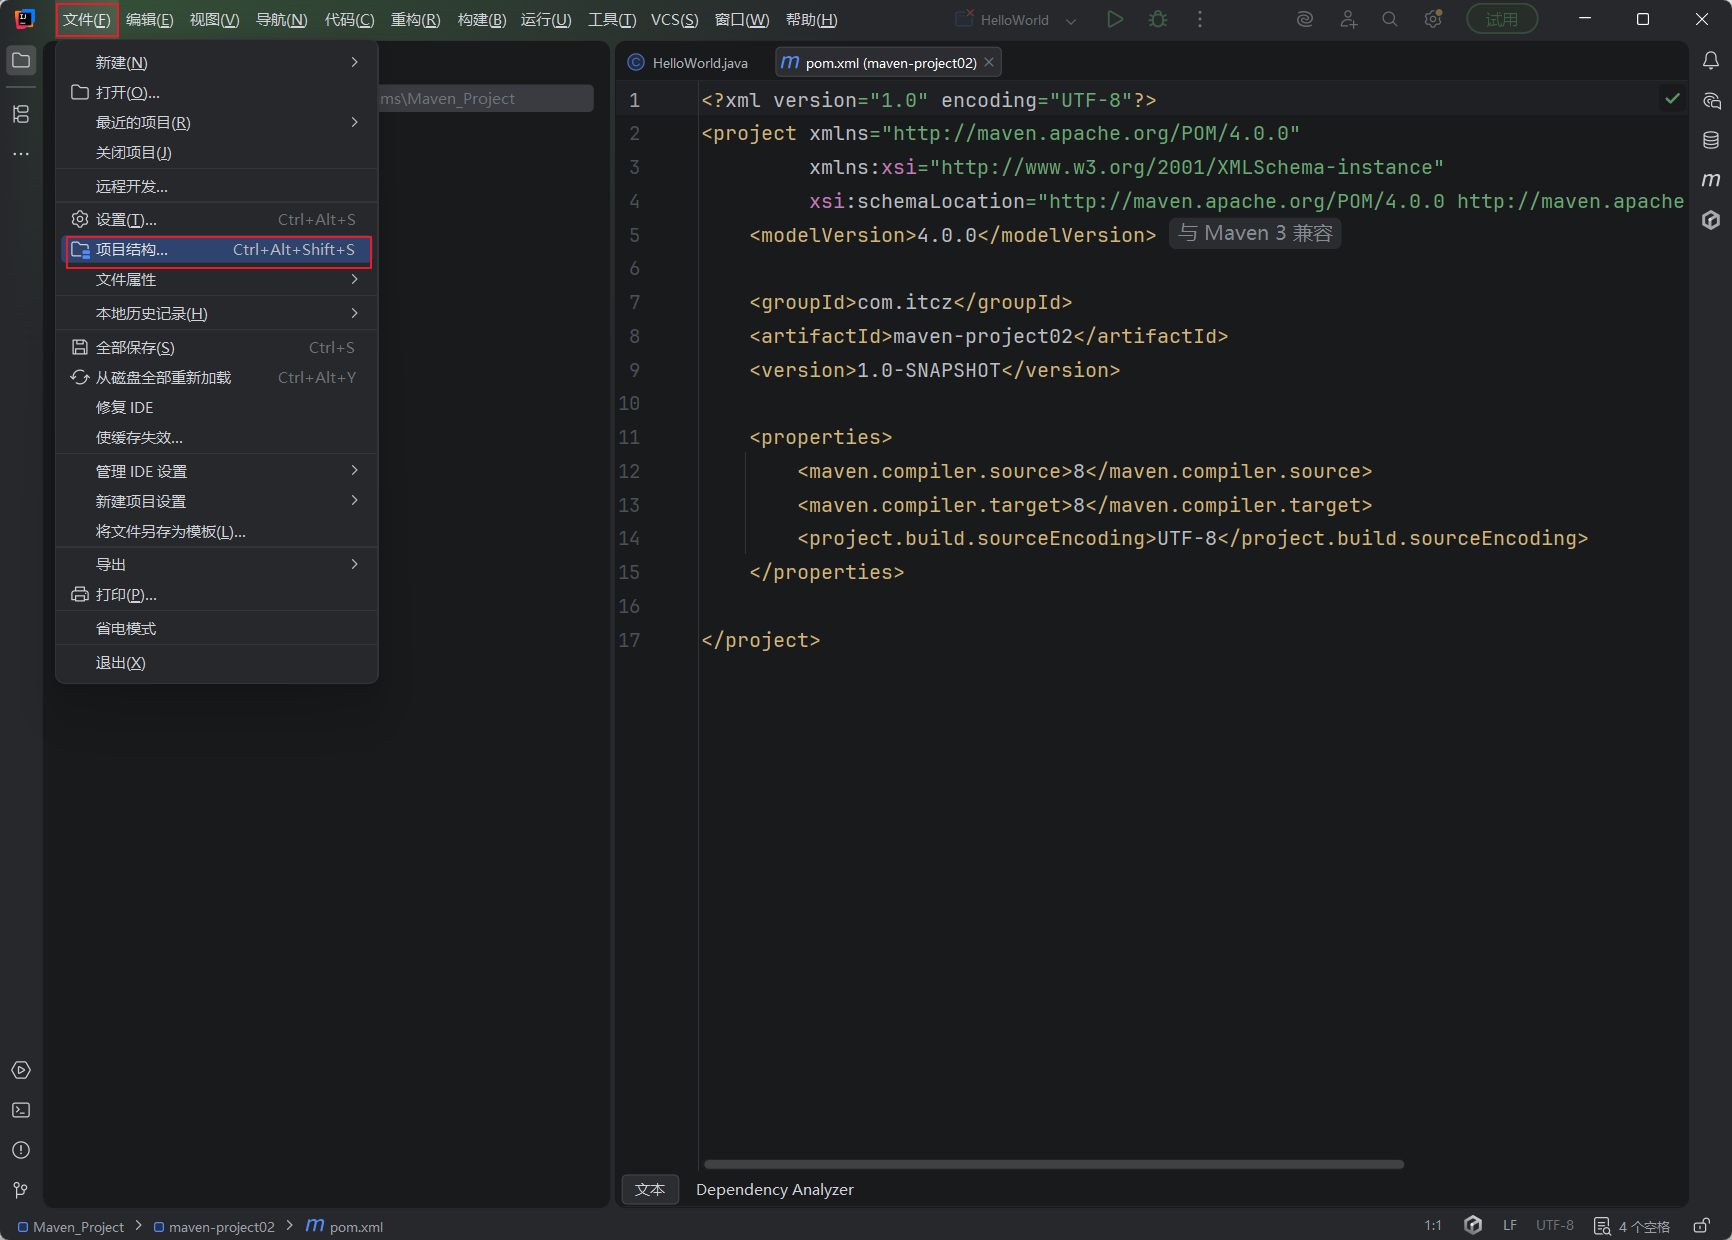Click UTF-8 encoding in status bar
The image size is (1732, 1240).
(x=1555, y=1225)
